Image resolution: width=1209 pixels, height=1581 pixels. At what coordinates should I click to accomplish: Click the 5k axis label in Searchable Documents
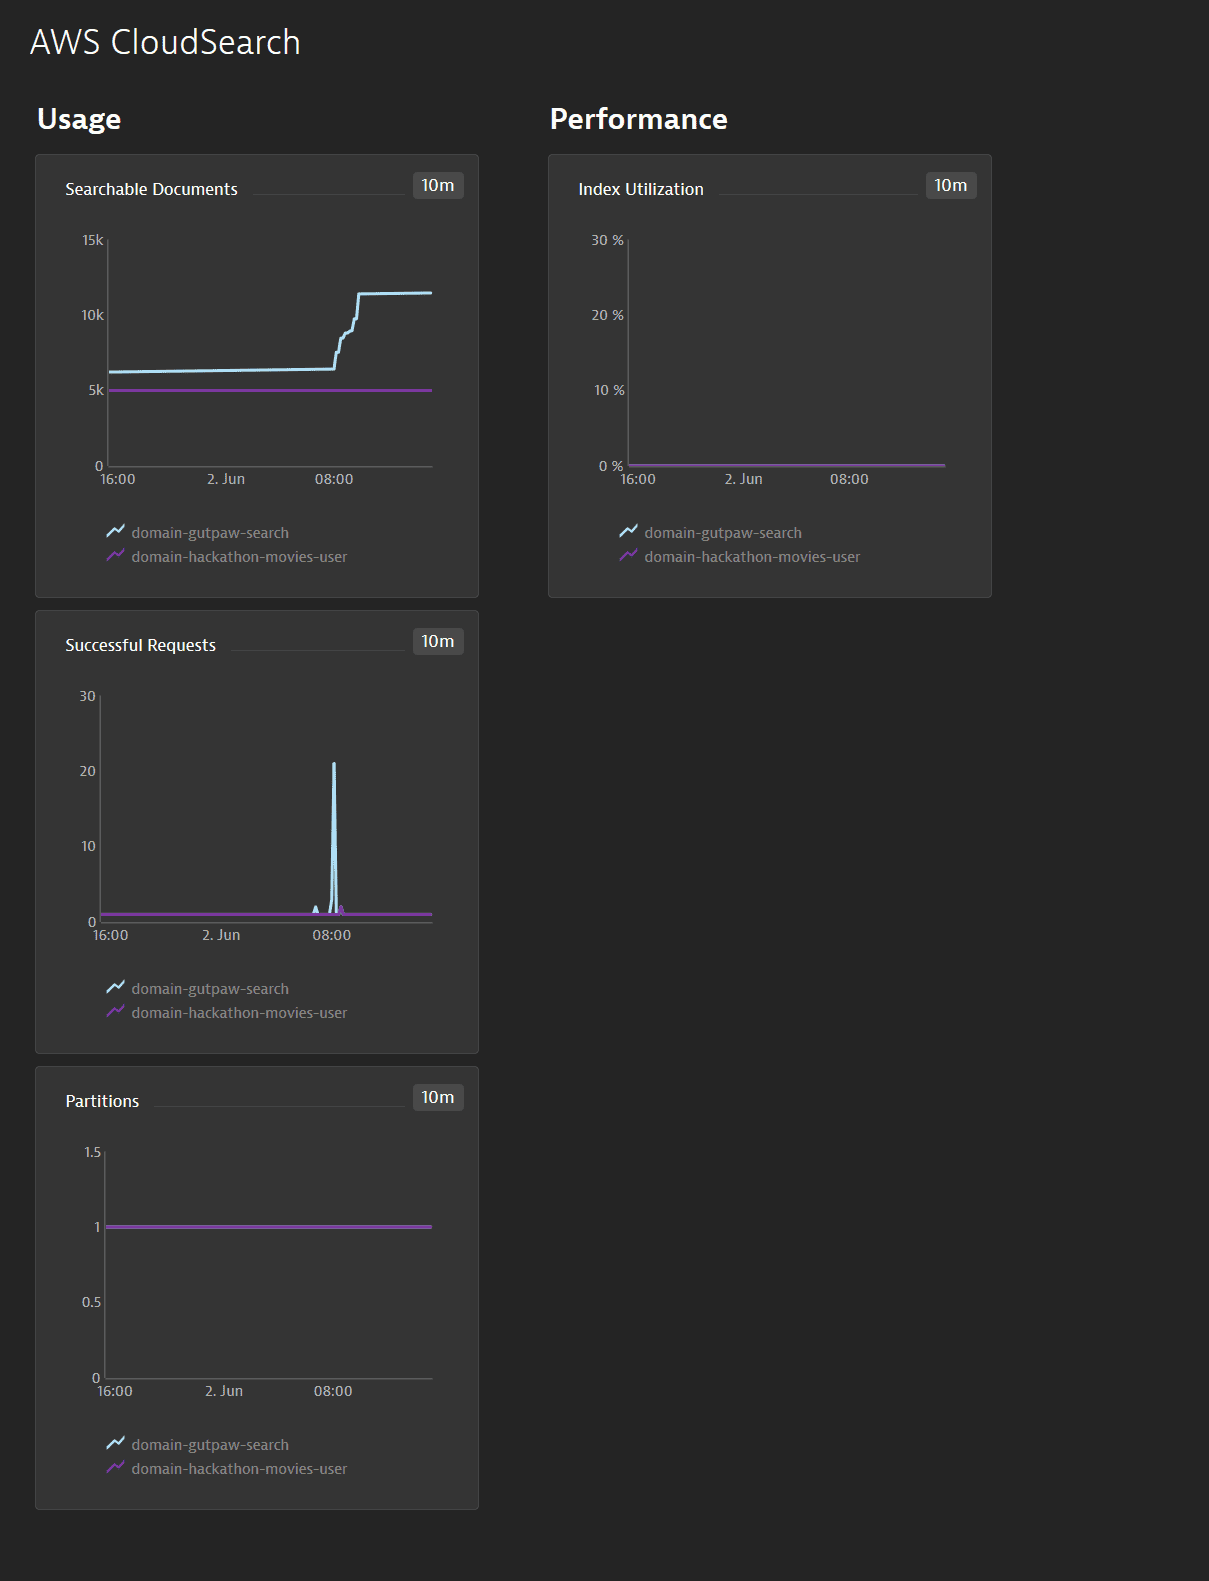click(x=96, y=390)
